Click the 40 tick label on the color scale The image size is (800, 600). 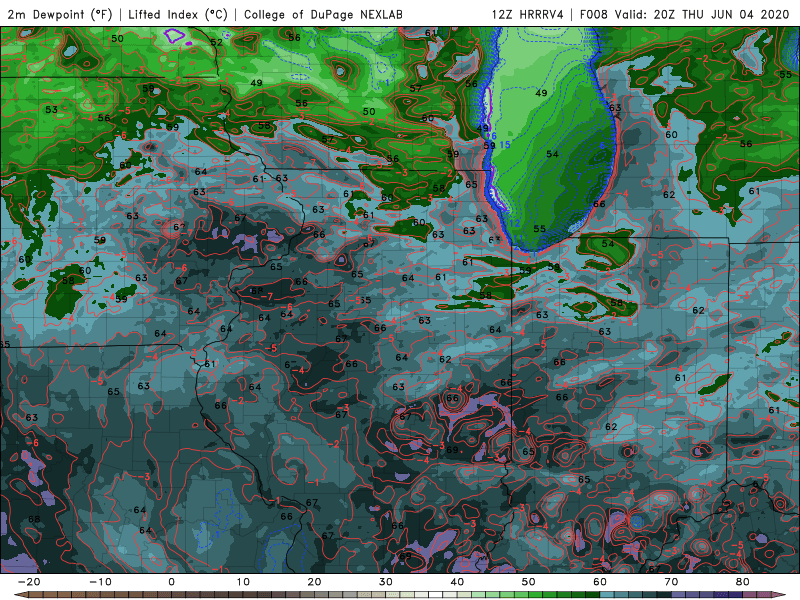(x=457, y=582)
